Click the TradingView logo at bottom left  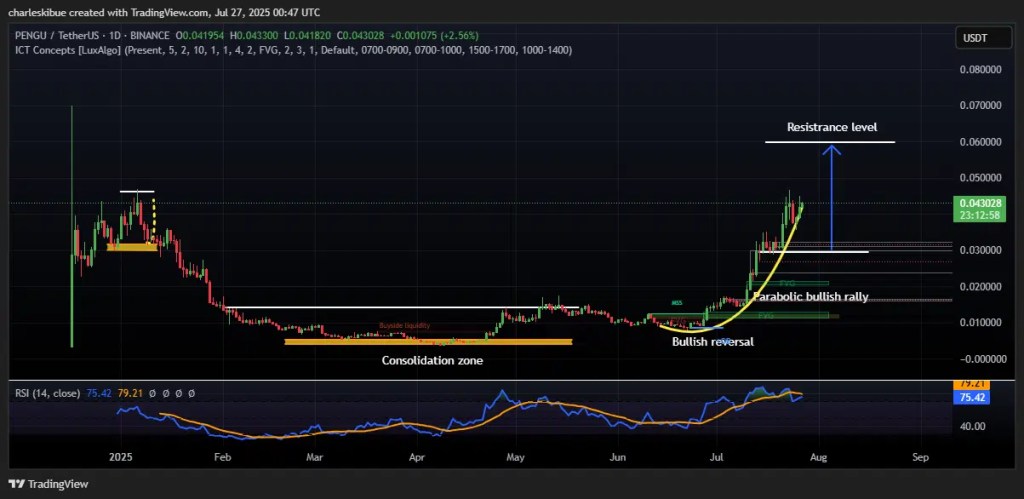click(x=50, y=484)
